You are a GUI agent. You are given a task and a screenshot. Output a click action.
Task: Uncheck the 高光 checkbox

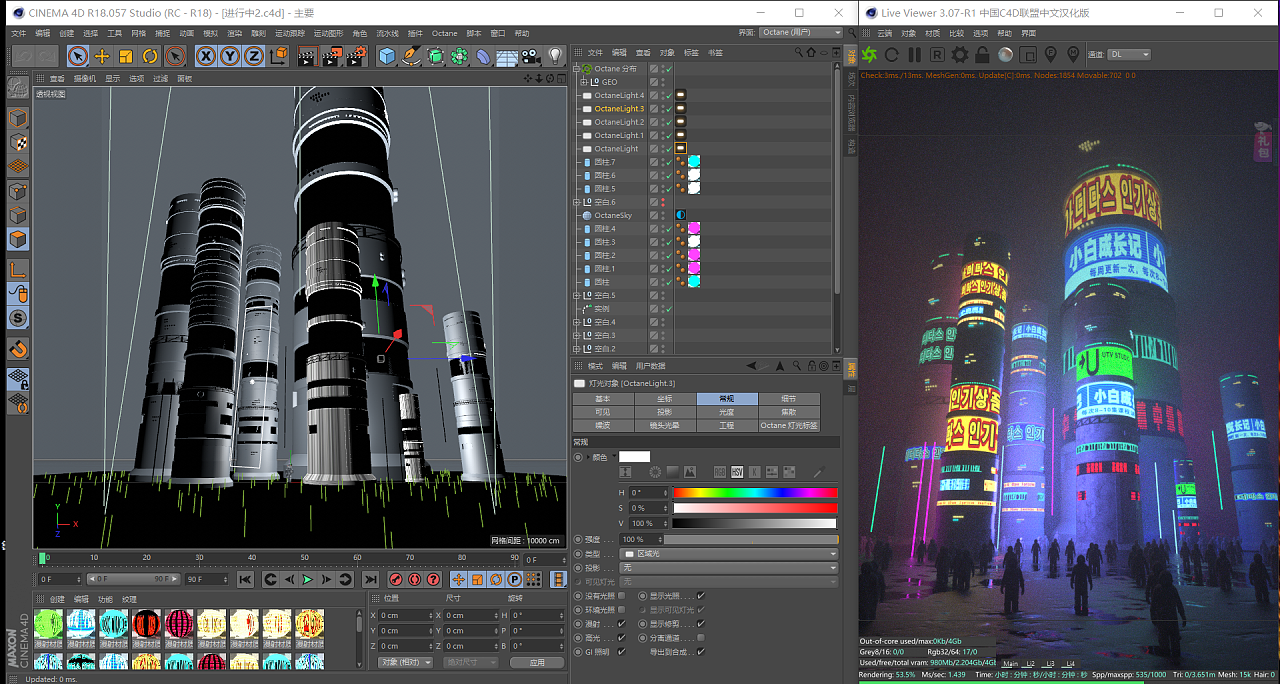(622, 637)
